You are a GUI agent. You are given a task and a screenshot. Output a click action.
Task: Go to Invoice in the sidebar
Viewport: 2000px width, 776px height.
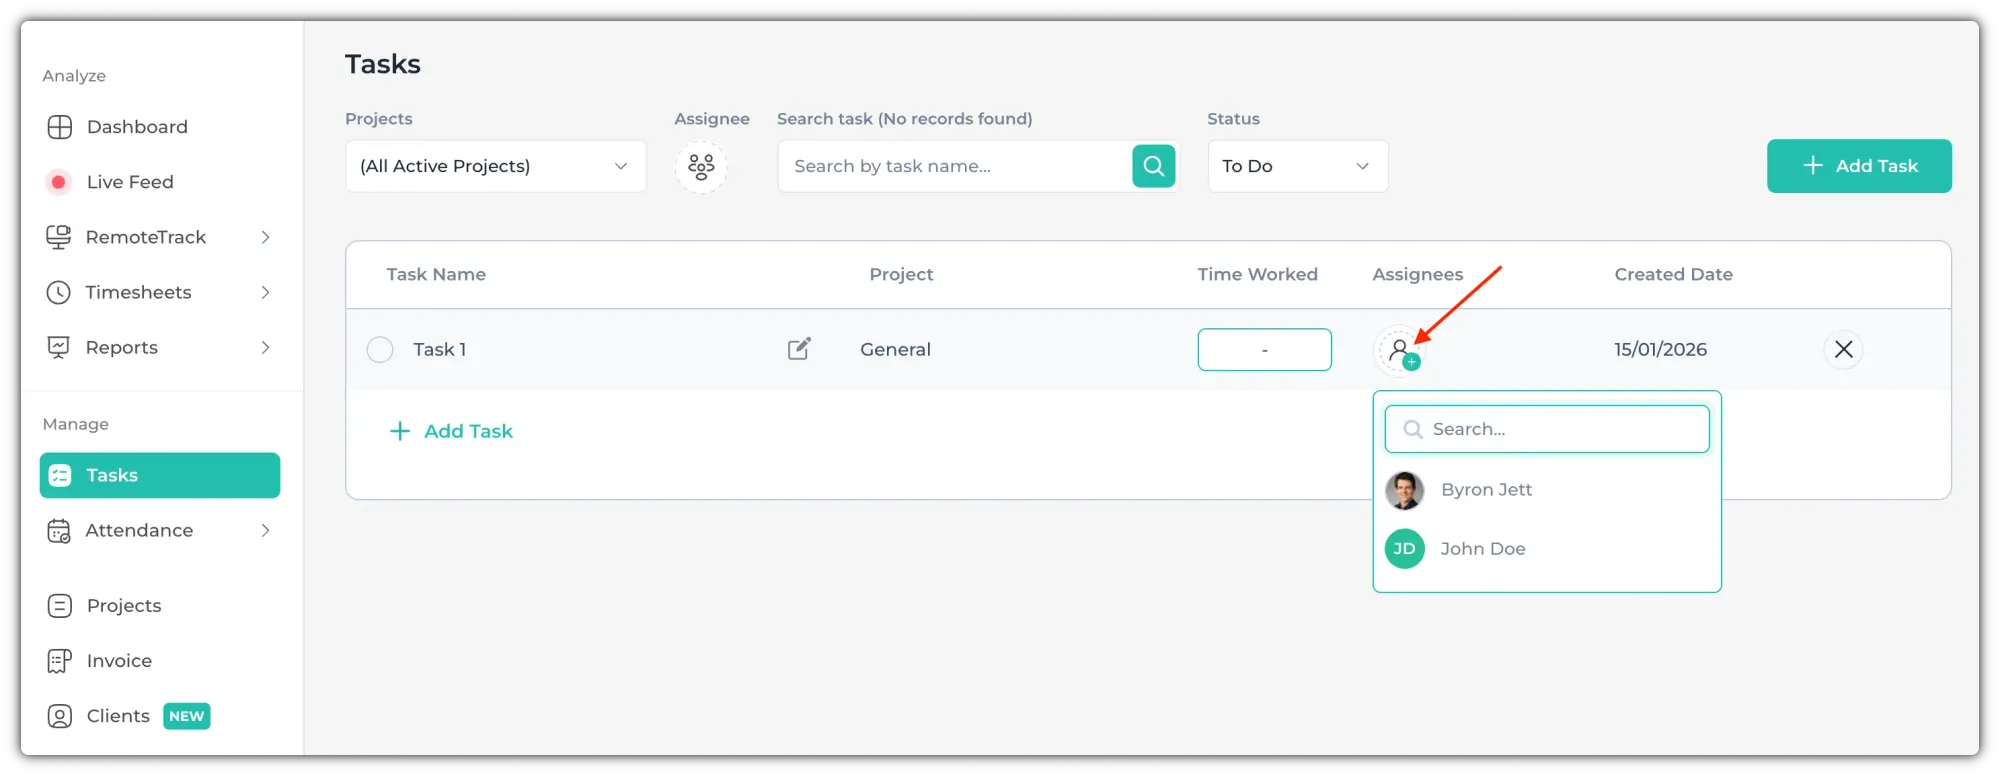119,661
